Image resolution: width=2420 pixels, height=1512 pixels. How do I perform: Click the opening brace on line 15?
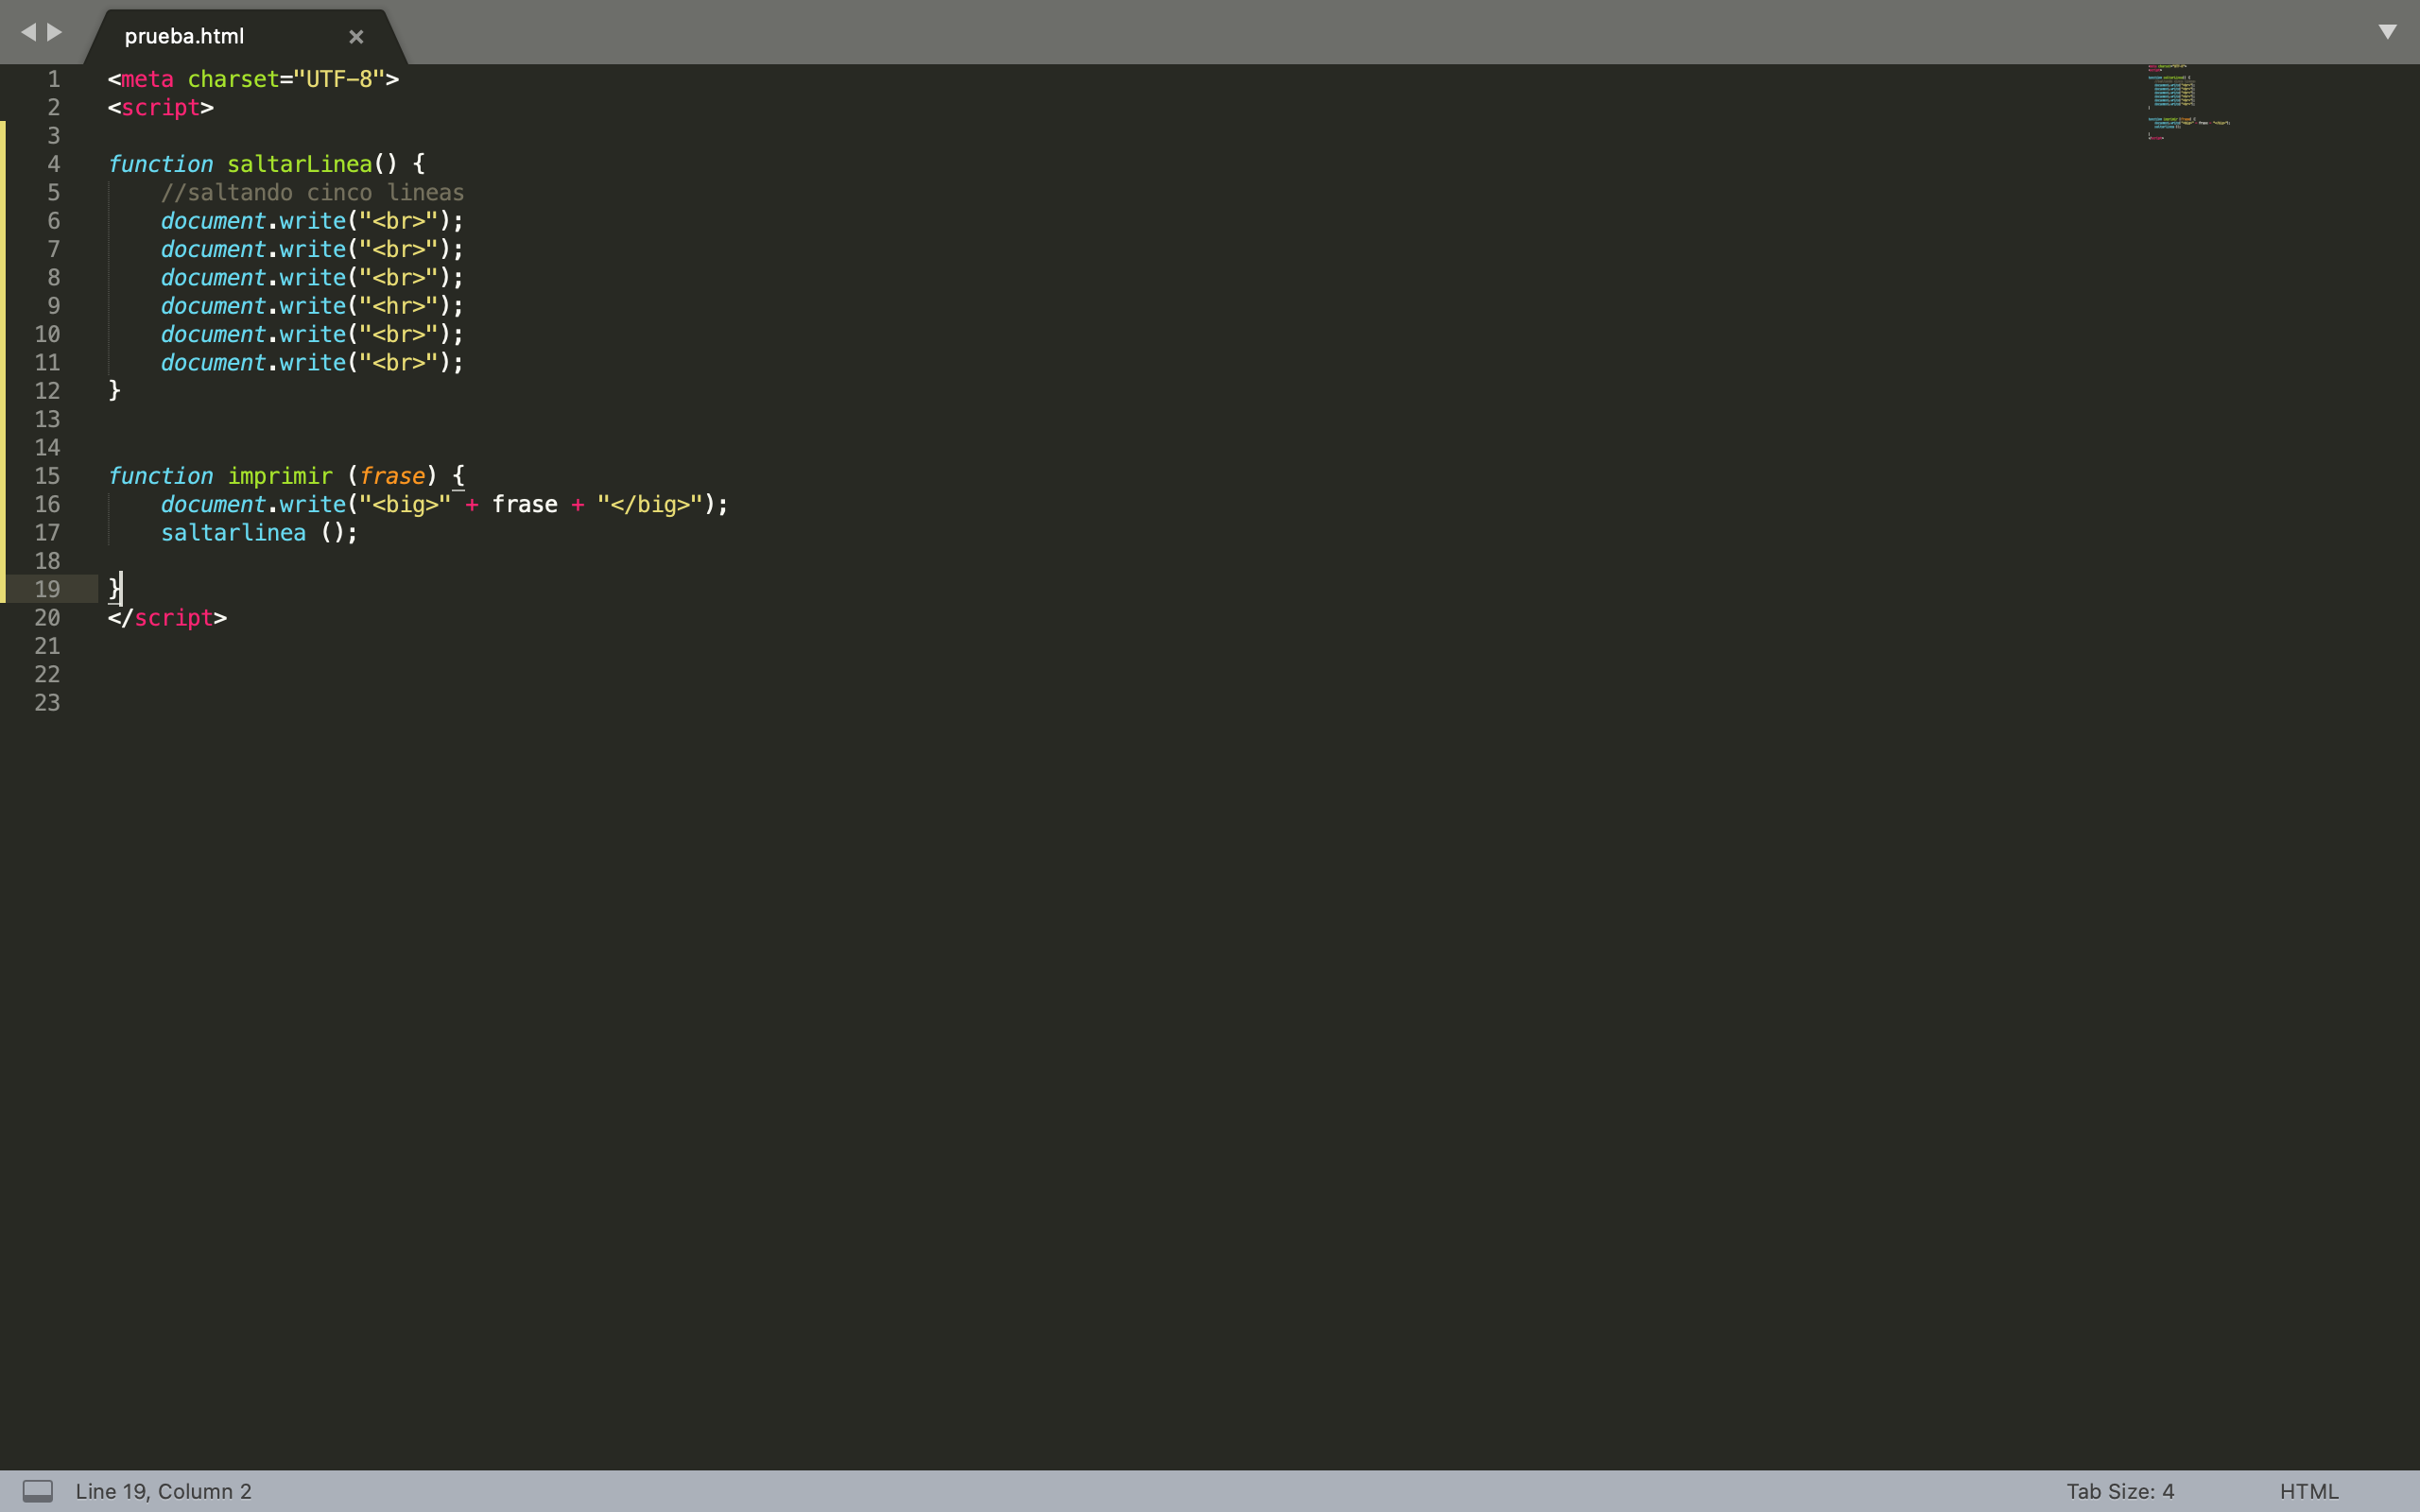[x=458, y=476]
